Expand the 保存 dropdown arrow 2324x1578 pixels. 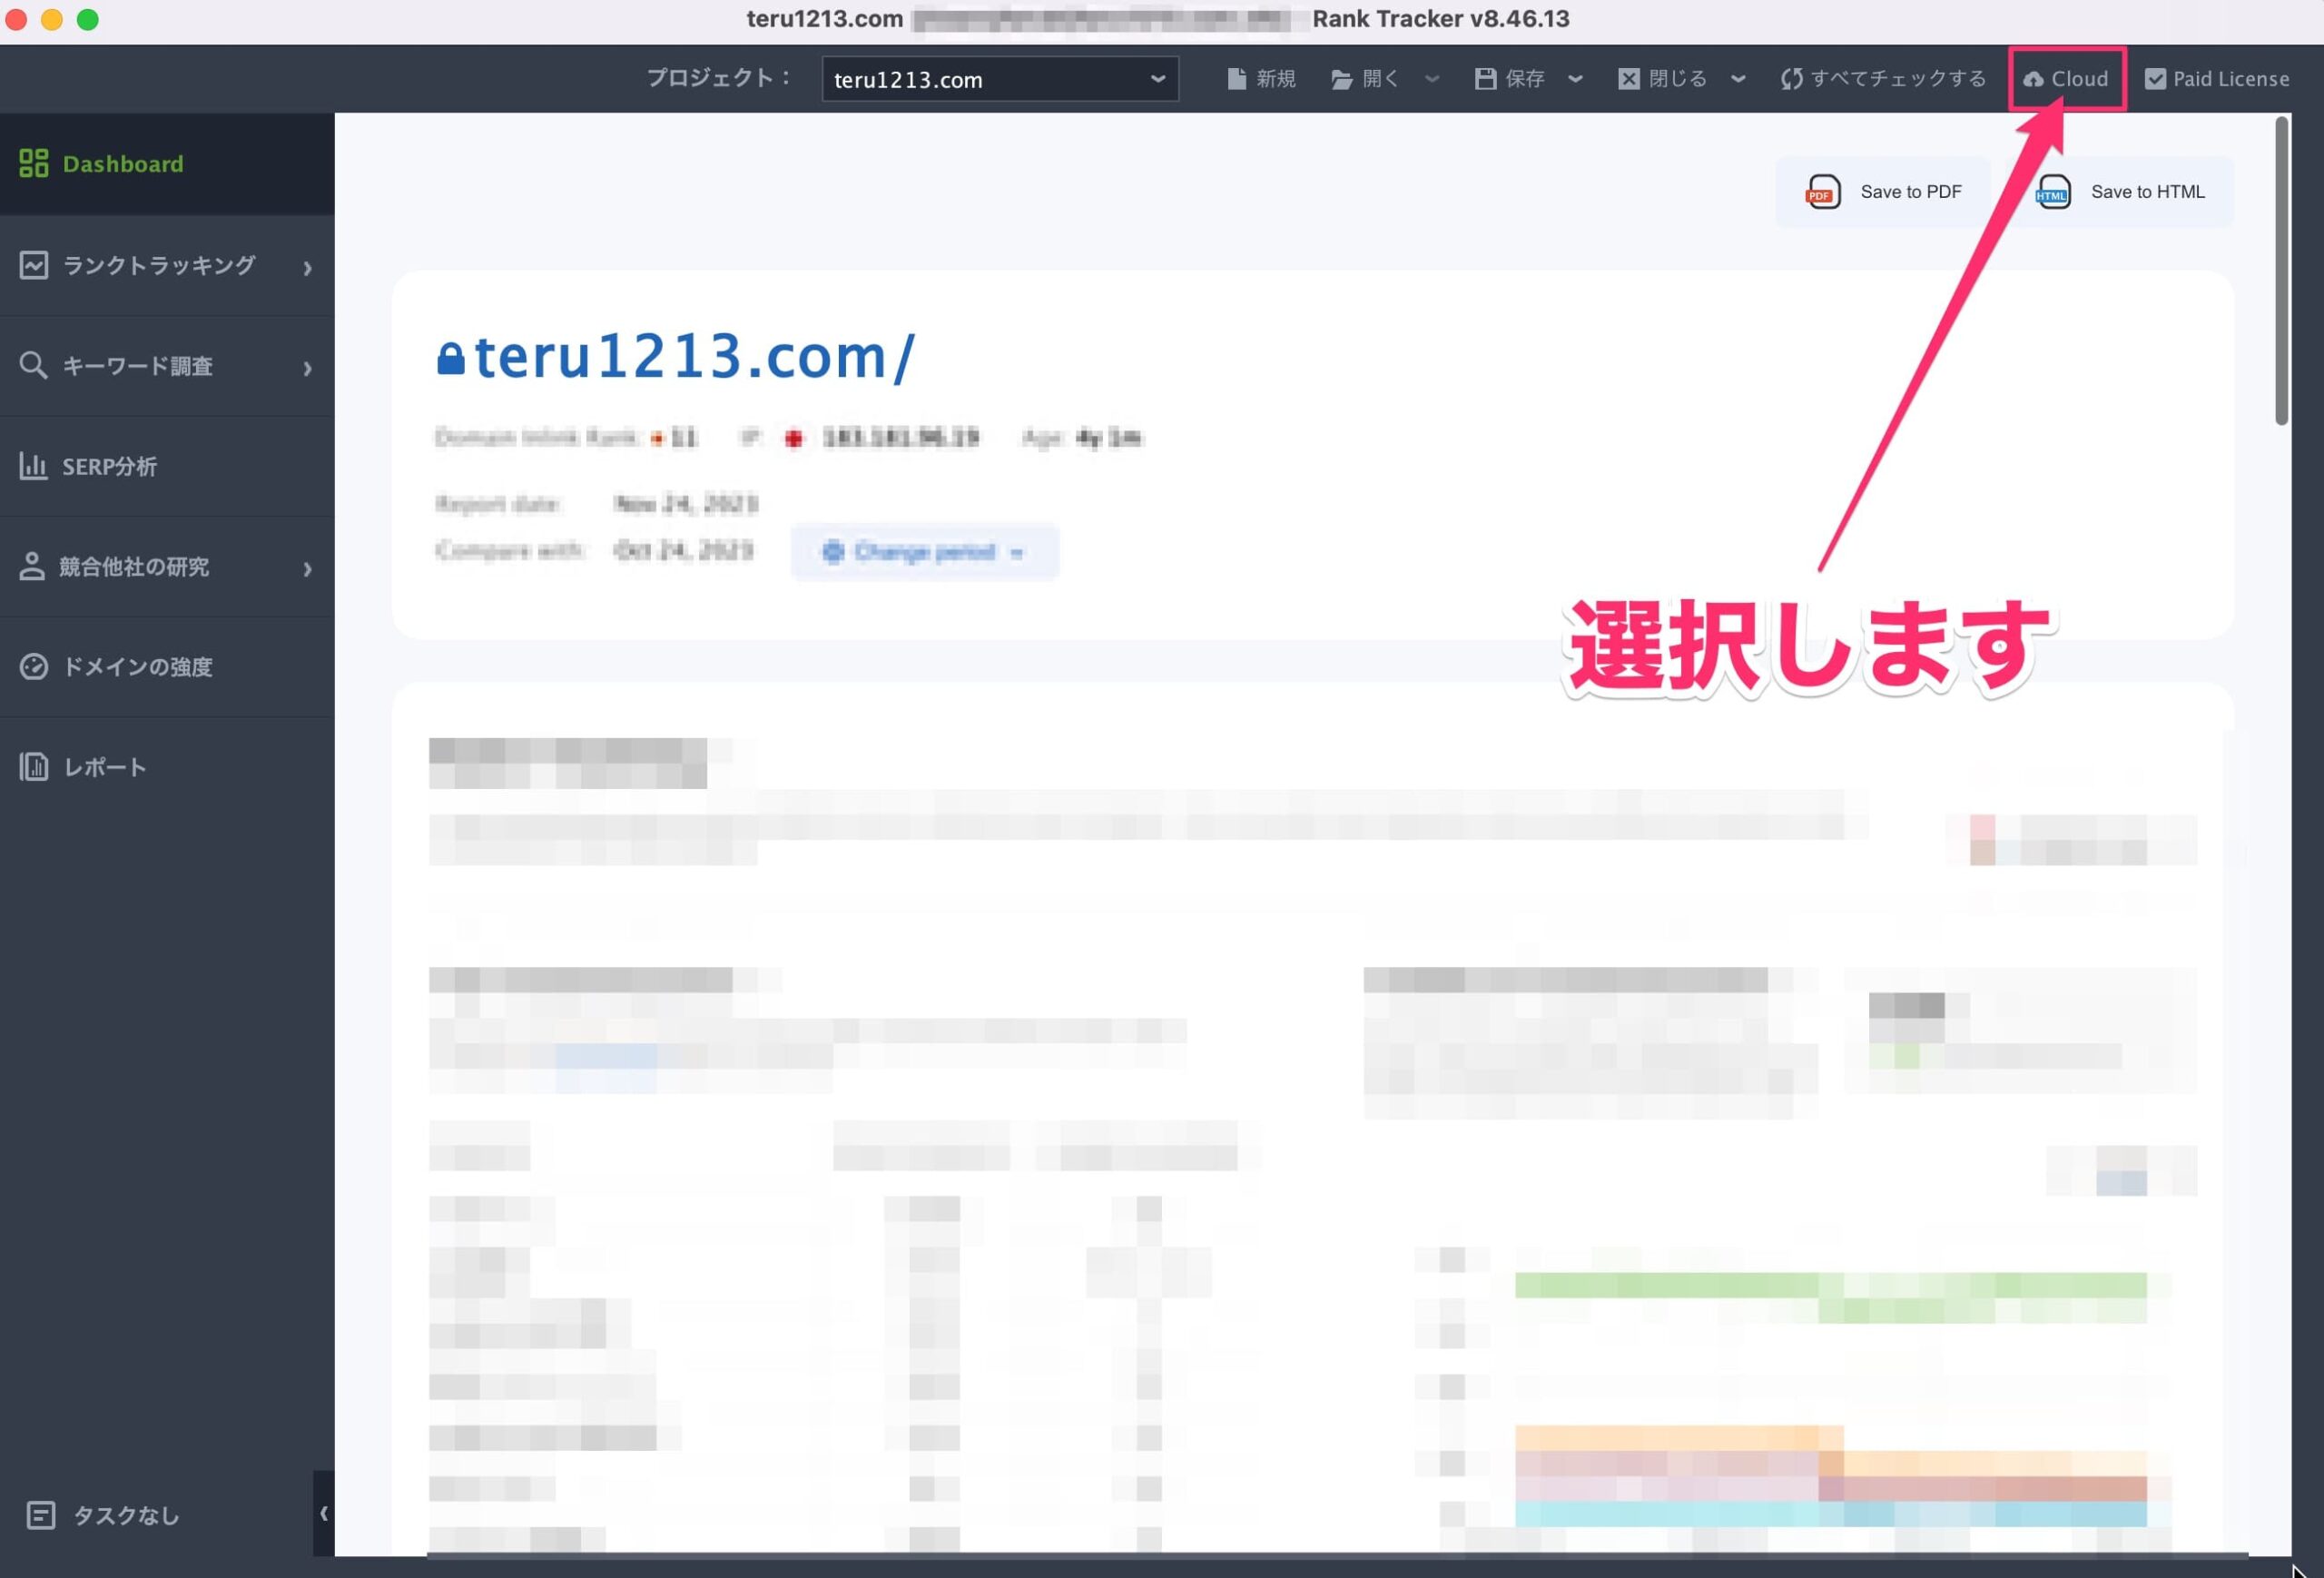pyautogui.click(x=1576, y=79)
